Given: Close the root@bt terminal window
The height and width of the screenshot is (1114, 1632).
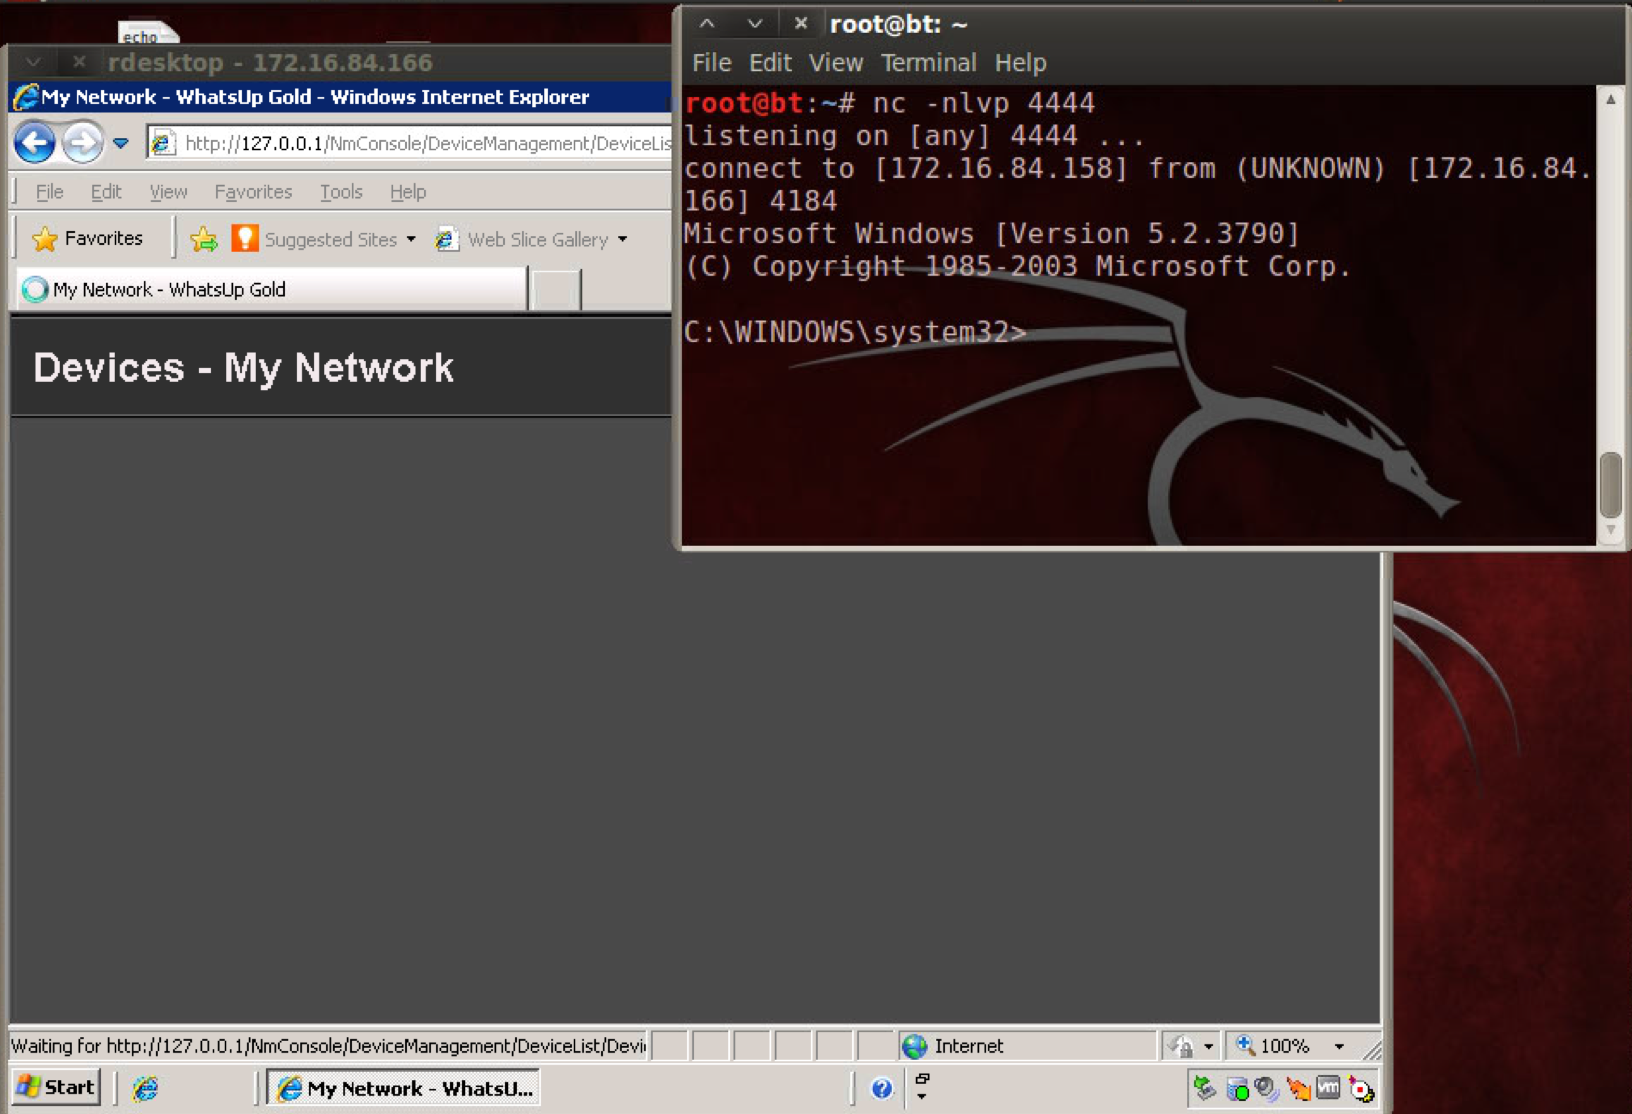Looking at the screenshot, I should pos(800,23).
